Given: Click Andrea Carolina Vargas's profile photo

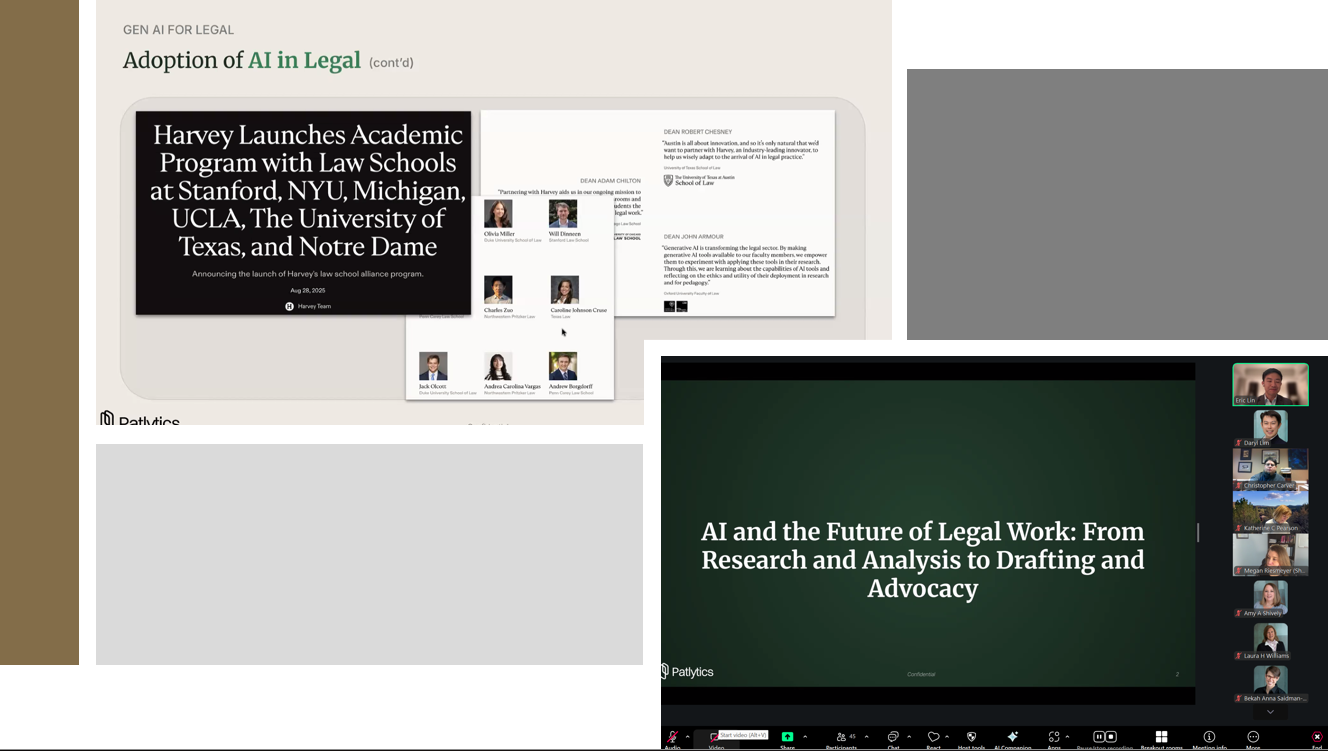Looking at the screenshot, I should click(498, 366).
